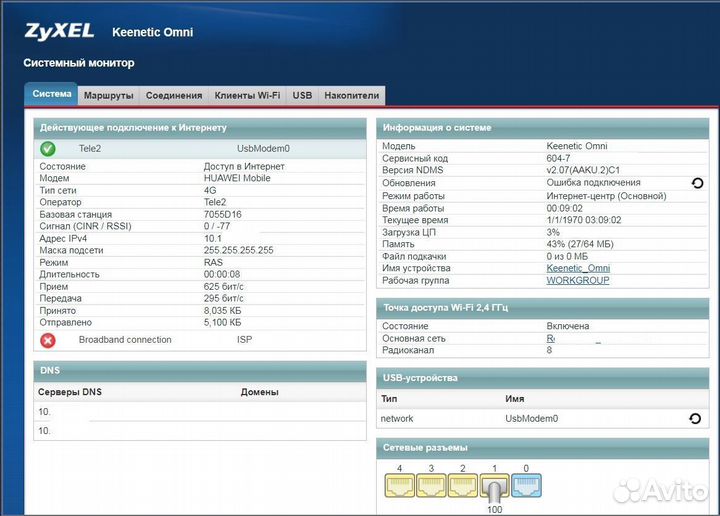Click memory value 43% (27/64 МБ)
This screenshot has width=720, height=516.
pos(580,244)
